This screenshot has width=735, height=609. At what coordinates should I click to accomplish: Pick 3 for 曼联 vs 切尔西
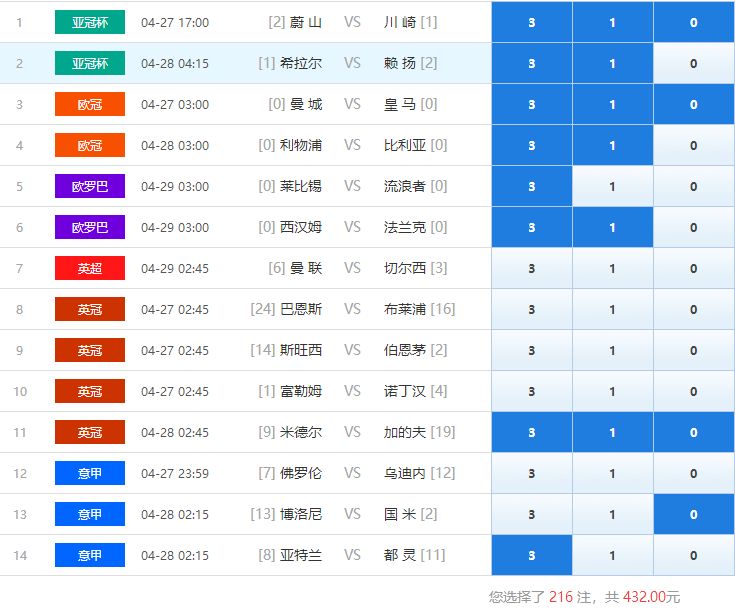532,268
